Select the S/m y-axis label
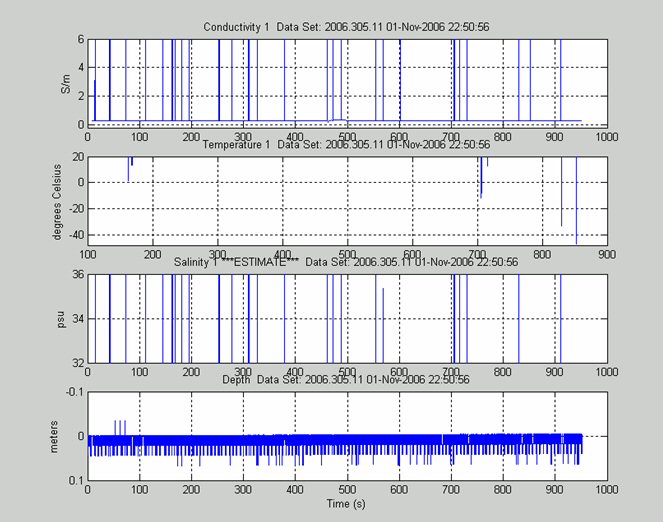This screenshot has width=663, height=522. (x=66, y=84)
